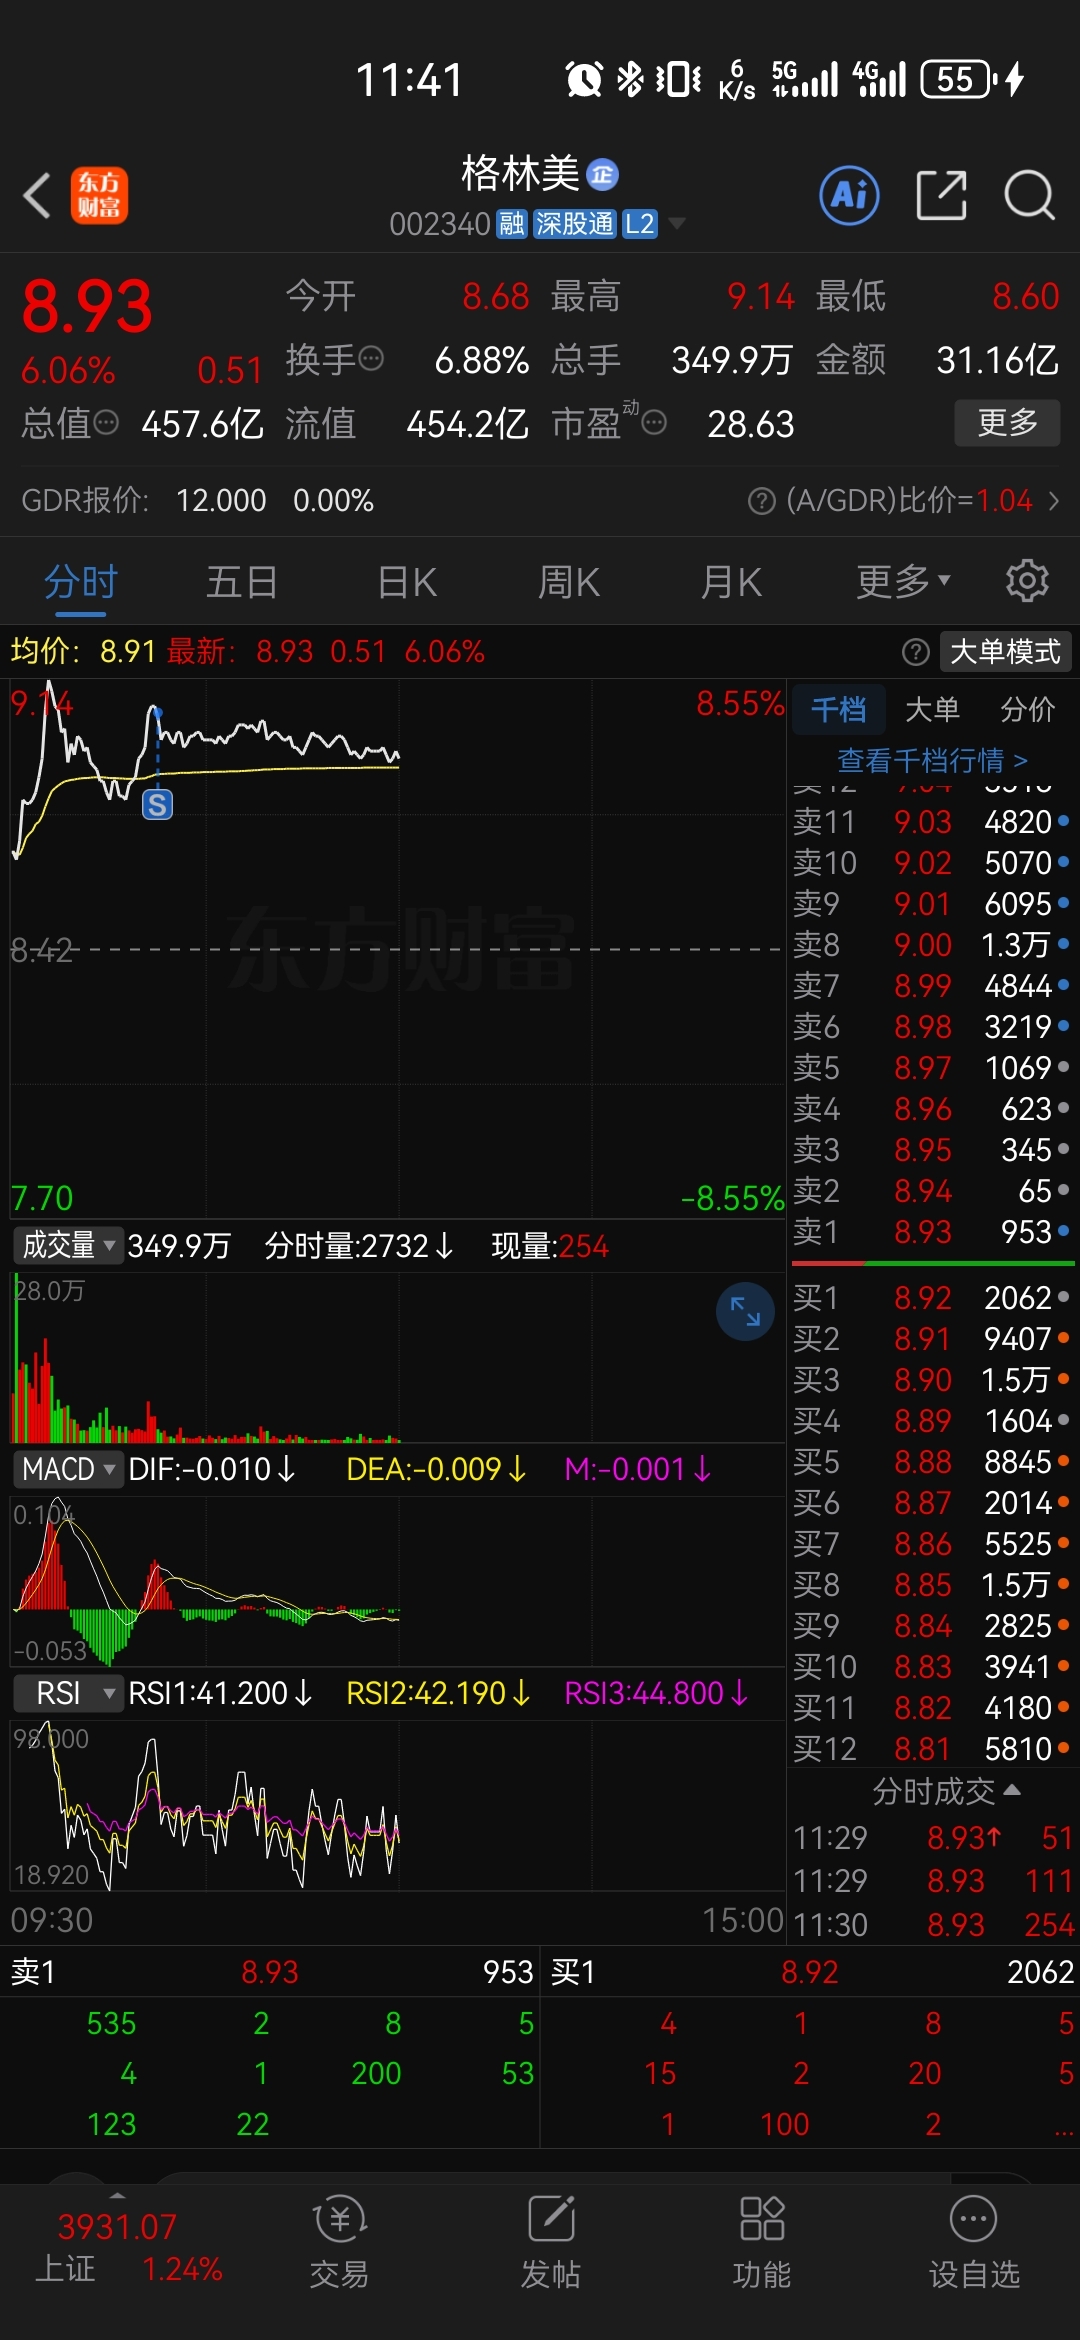Tap the 更多 button in quote summary
1080x2340 pixels.
point(1006,423)
